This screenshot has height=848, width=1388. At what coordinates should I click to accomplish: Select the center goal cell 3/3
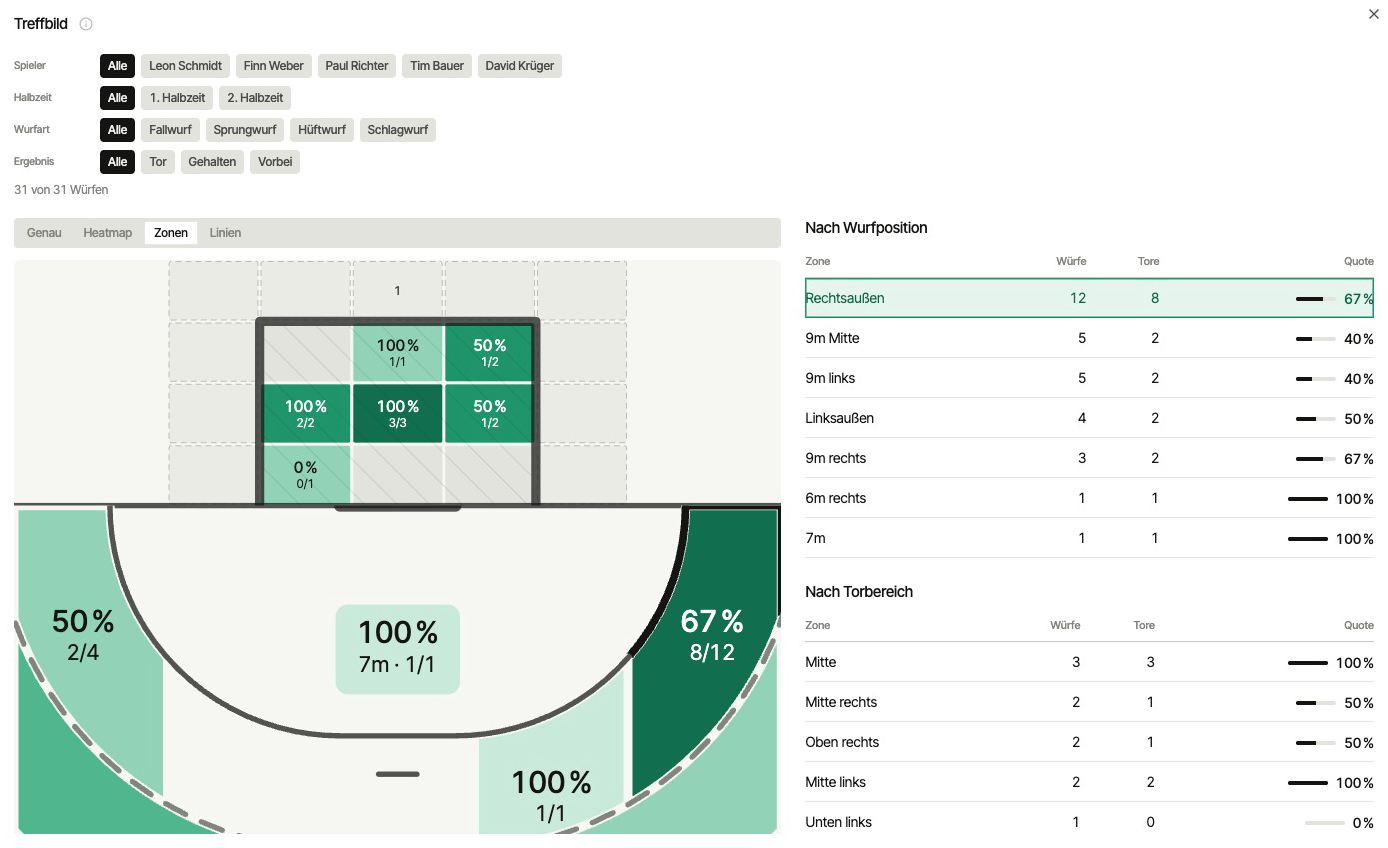click(x=398, y=413)
